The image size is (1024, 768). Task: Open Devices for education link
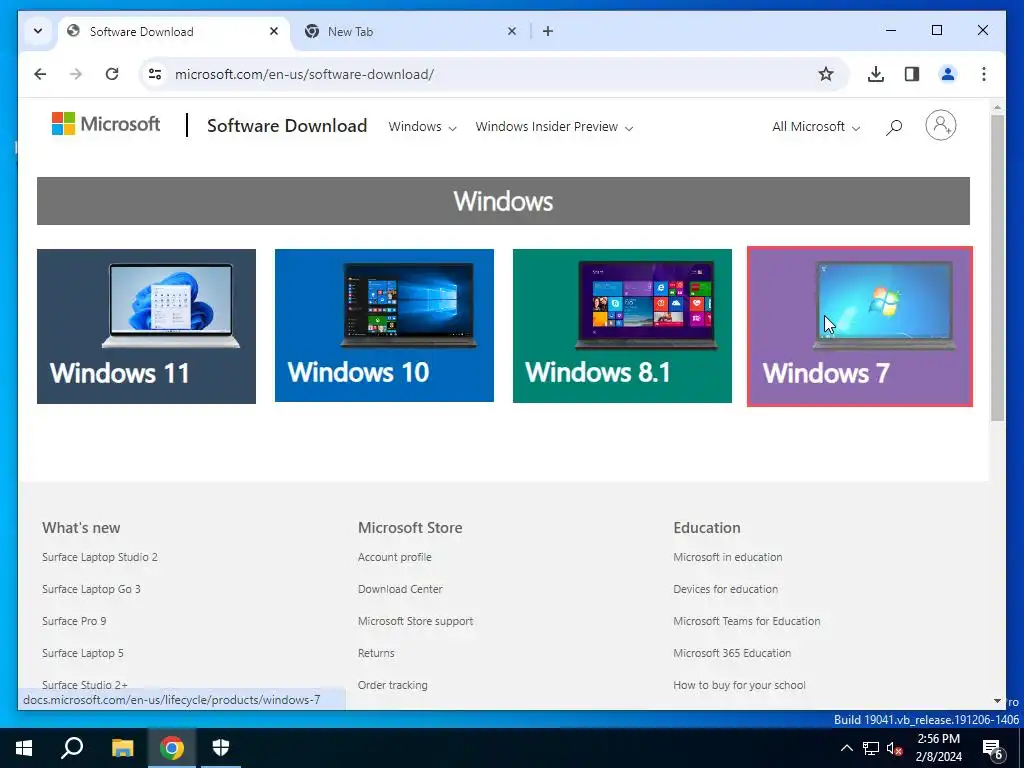(x=726, y=589)
